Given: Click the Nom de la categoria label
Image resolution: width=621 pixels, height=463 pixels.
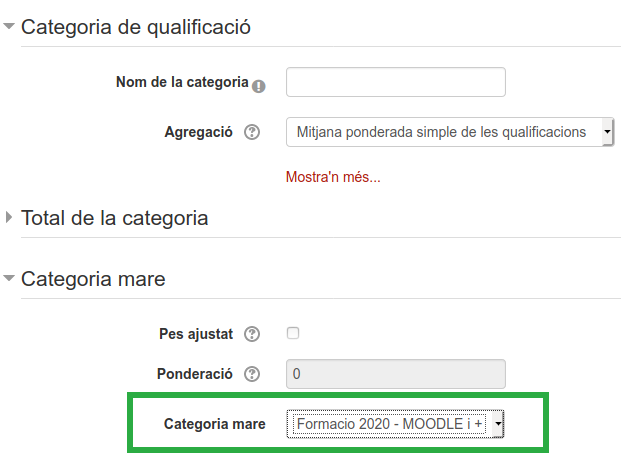Looking at the screenshot, I should point(182,82).
